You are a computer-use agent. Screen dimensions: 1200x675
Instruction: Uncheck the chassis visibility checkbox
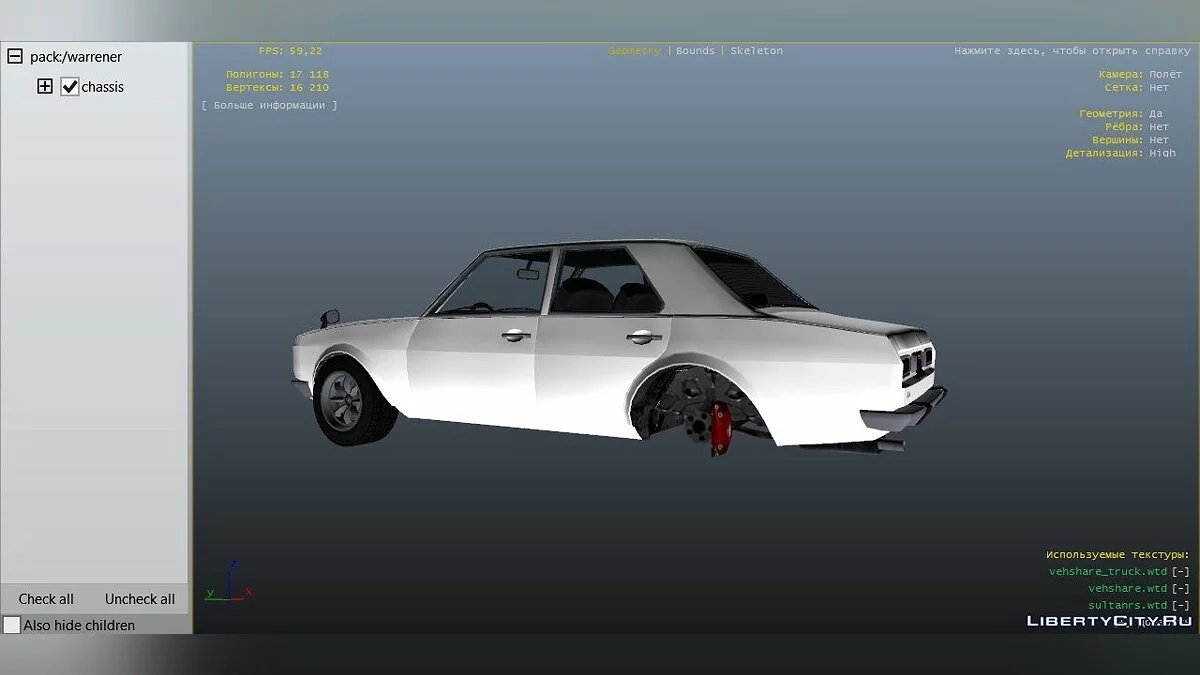pos(70,87)
